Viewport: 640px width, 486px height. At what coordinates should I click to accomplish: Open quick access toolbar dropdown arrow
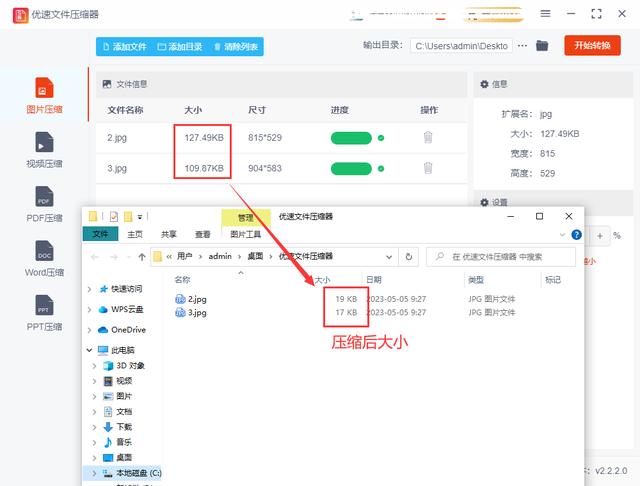[140, 217]
